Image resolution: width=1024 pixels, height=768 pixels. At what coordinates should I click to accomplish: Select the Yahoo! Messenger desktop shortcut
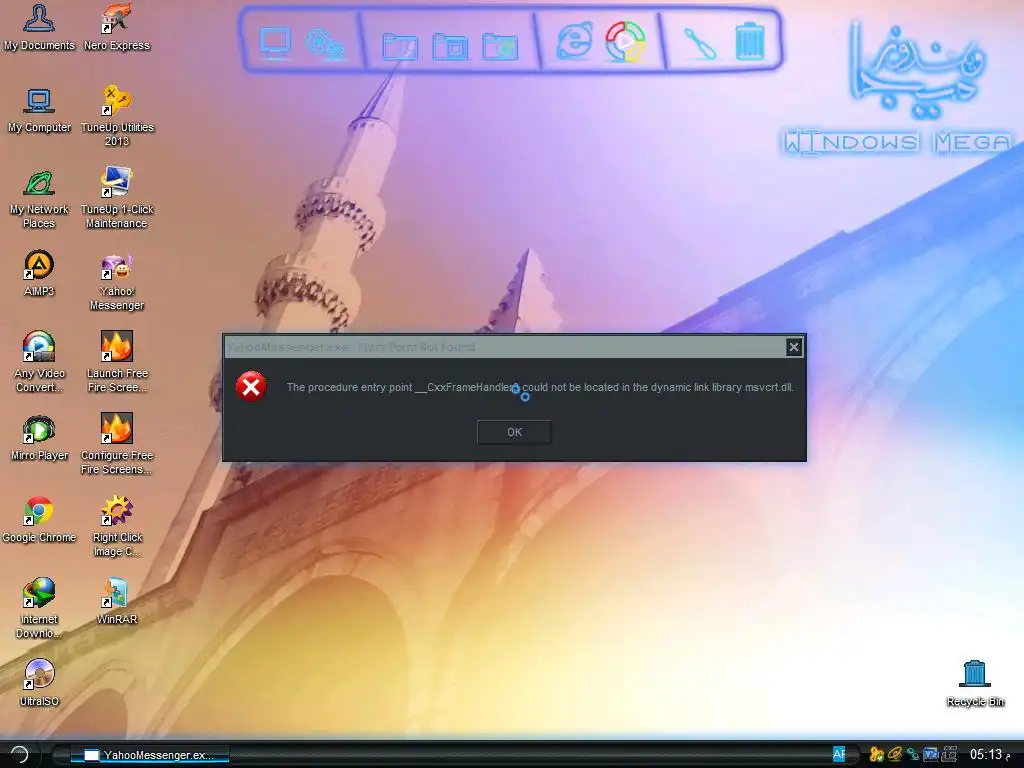(117, 281)
